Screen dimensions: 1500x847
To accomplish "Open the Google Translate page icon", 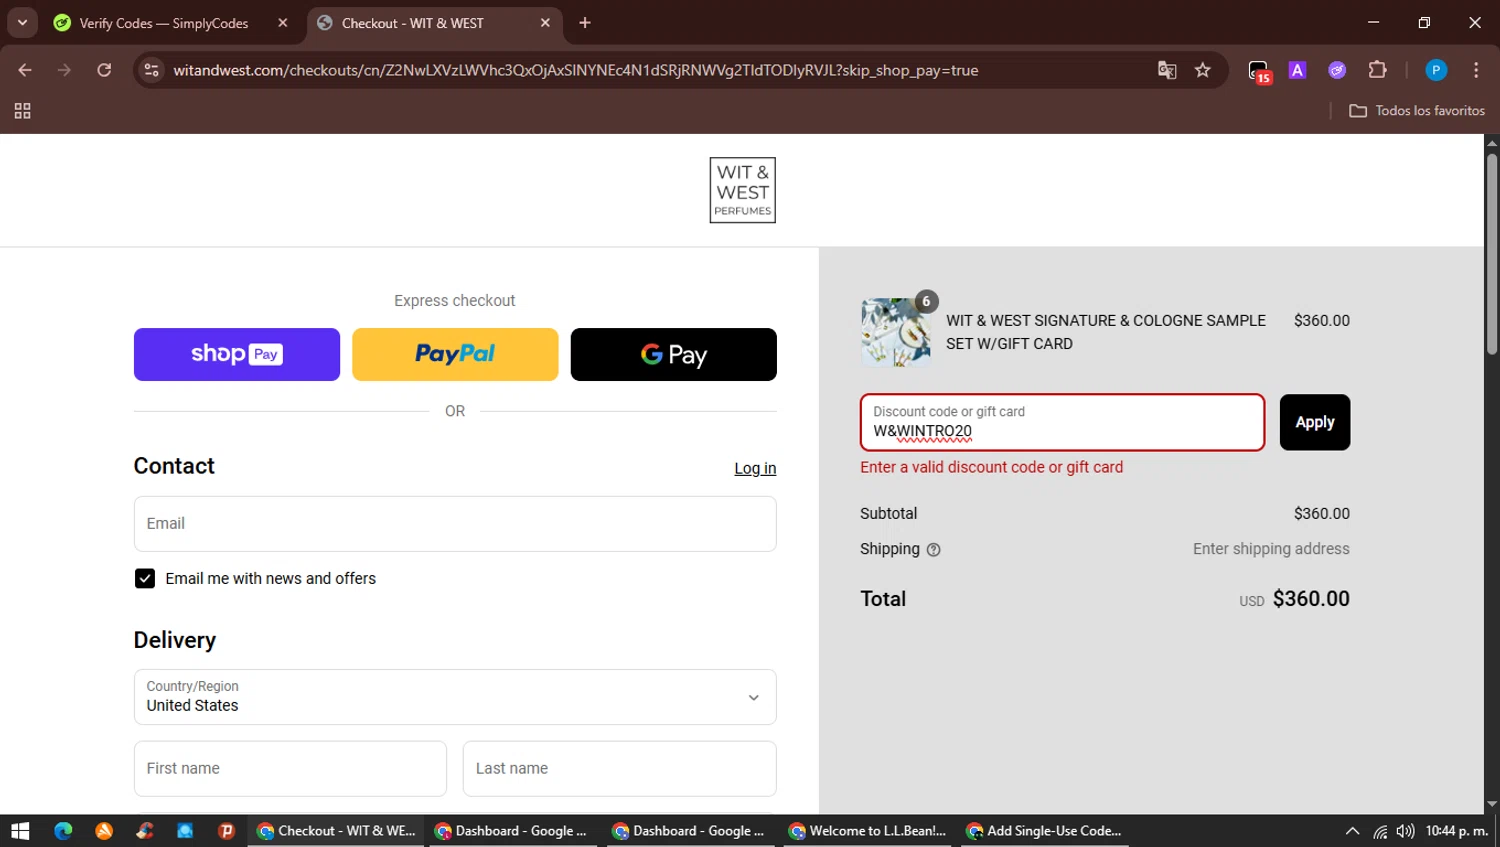I will click(x=1167, y=70).
